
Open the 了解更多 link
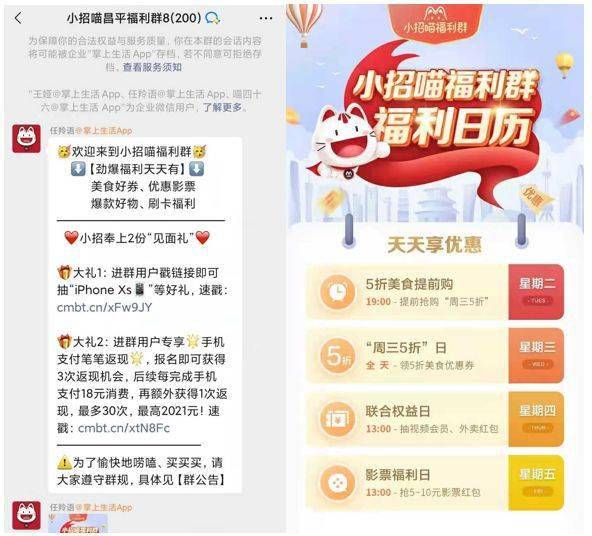[222, 107]
